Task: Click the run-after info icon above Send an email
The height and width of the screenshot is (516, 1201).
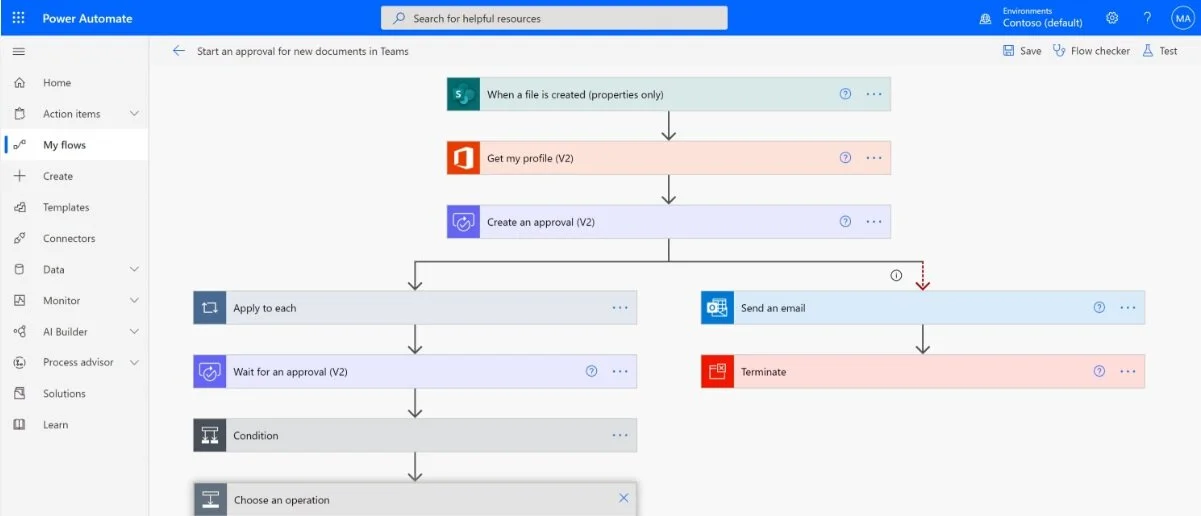Action: point(896,275)
